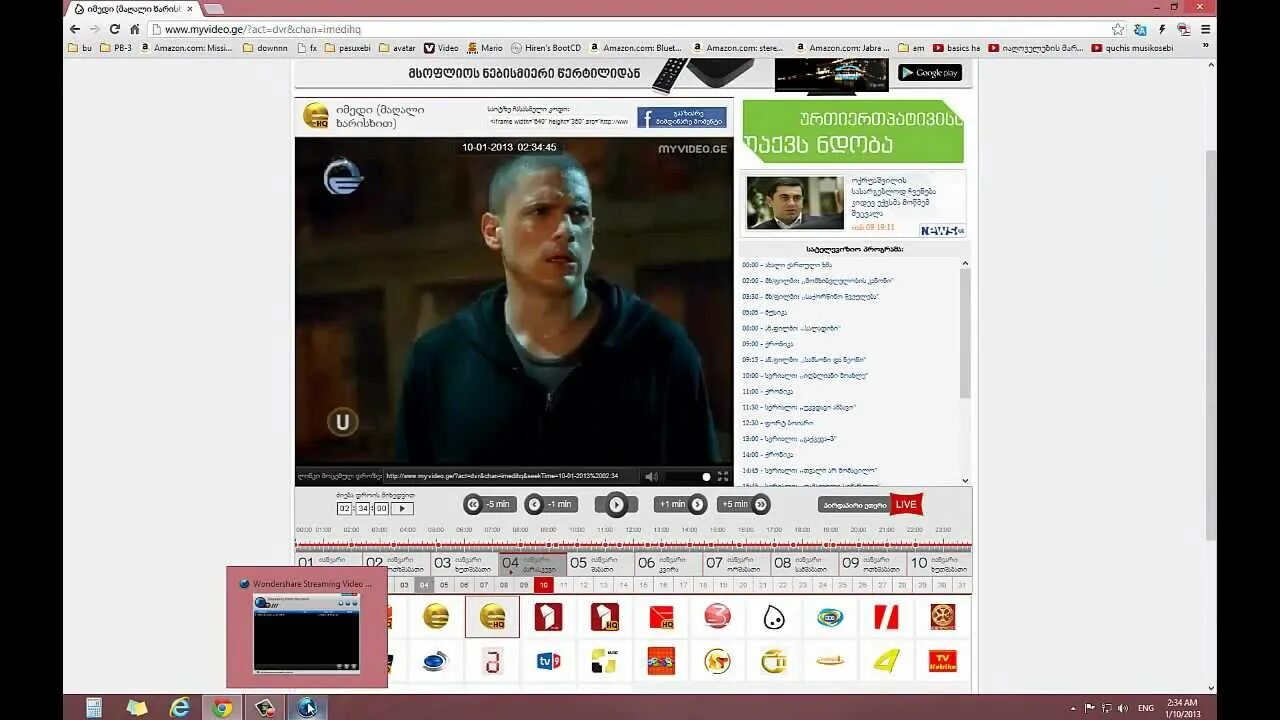Click the green advertisement banner

pos(853,131)
